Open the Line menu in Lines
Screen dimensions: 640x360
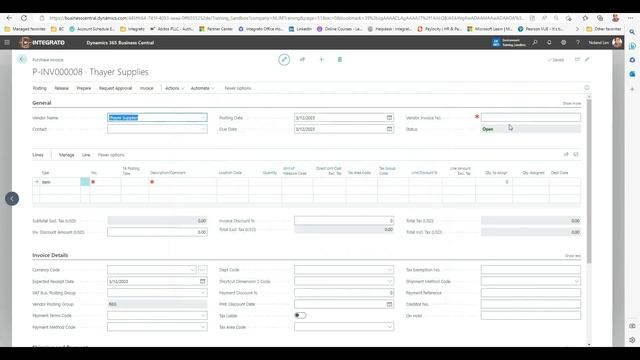86,155
